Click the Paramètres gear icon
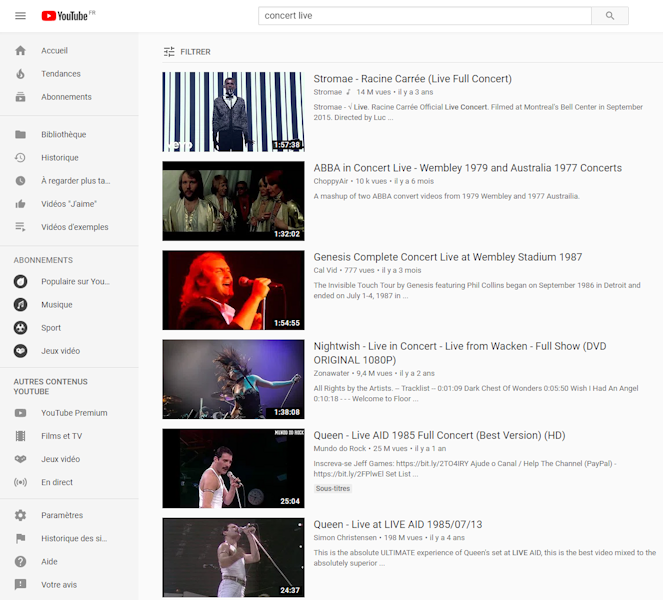 (20, 515)
